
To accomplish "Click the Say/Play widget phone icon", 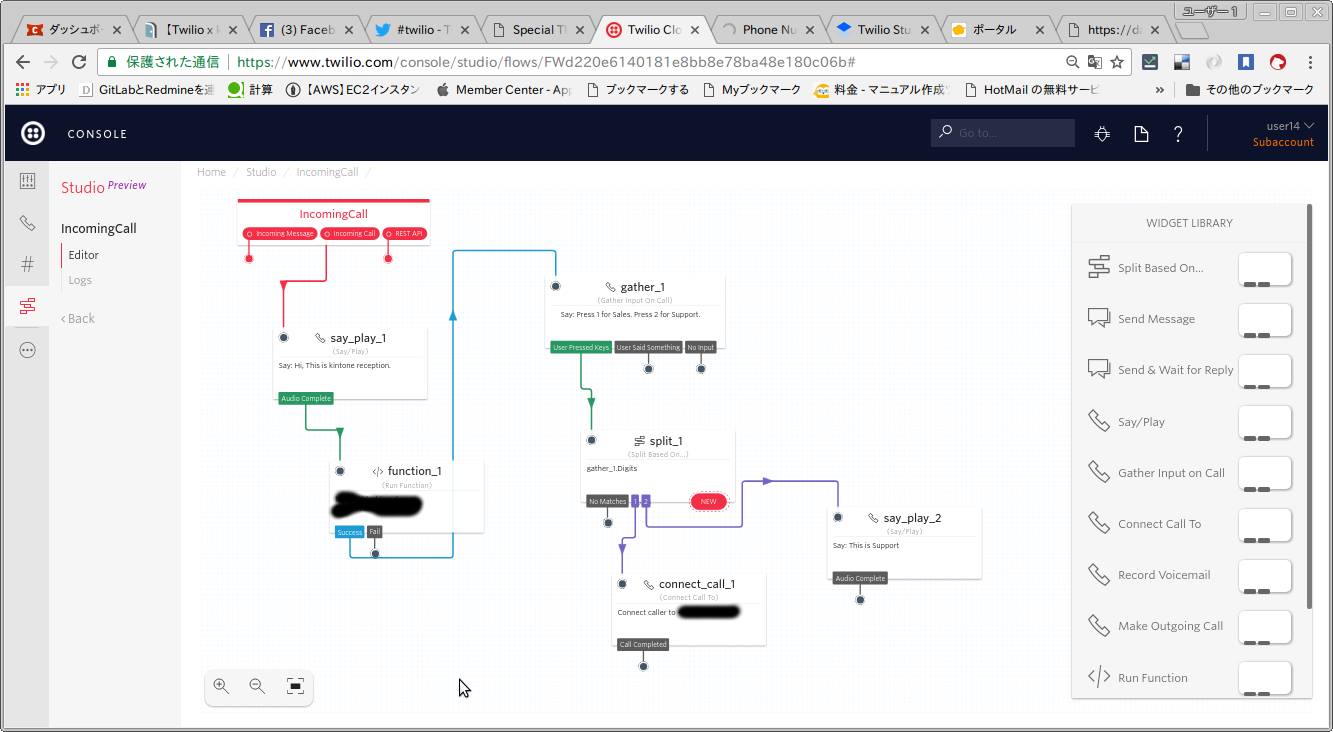I will 1099,420.
